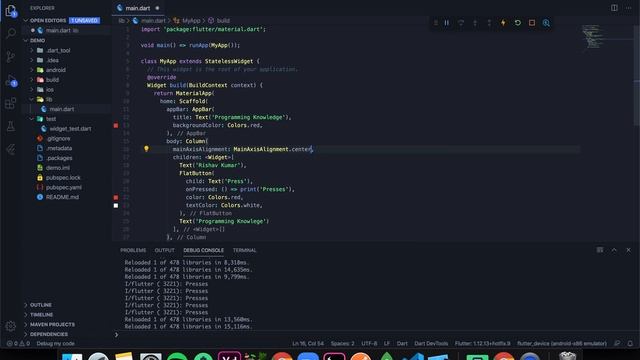Switch to the Terminal panel tab

pyautogui.click(x=244, y=250)
